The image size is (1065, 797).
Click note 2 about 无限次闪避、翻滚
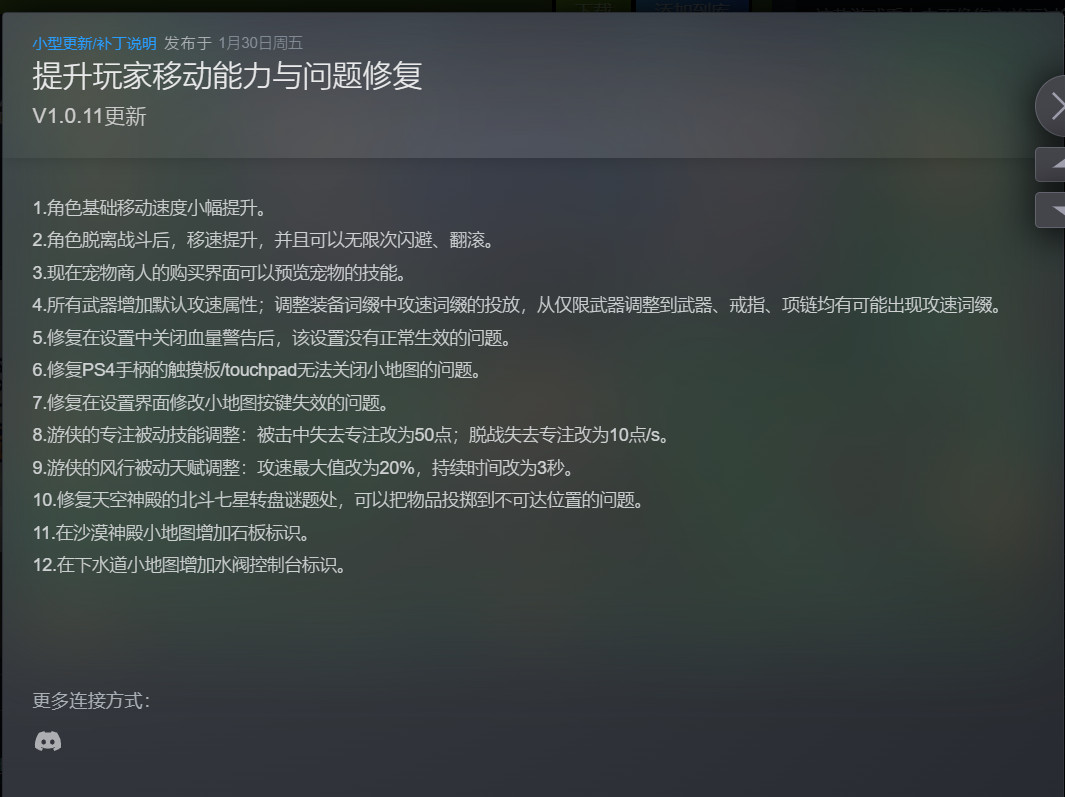tap(263, 240)
